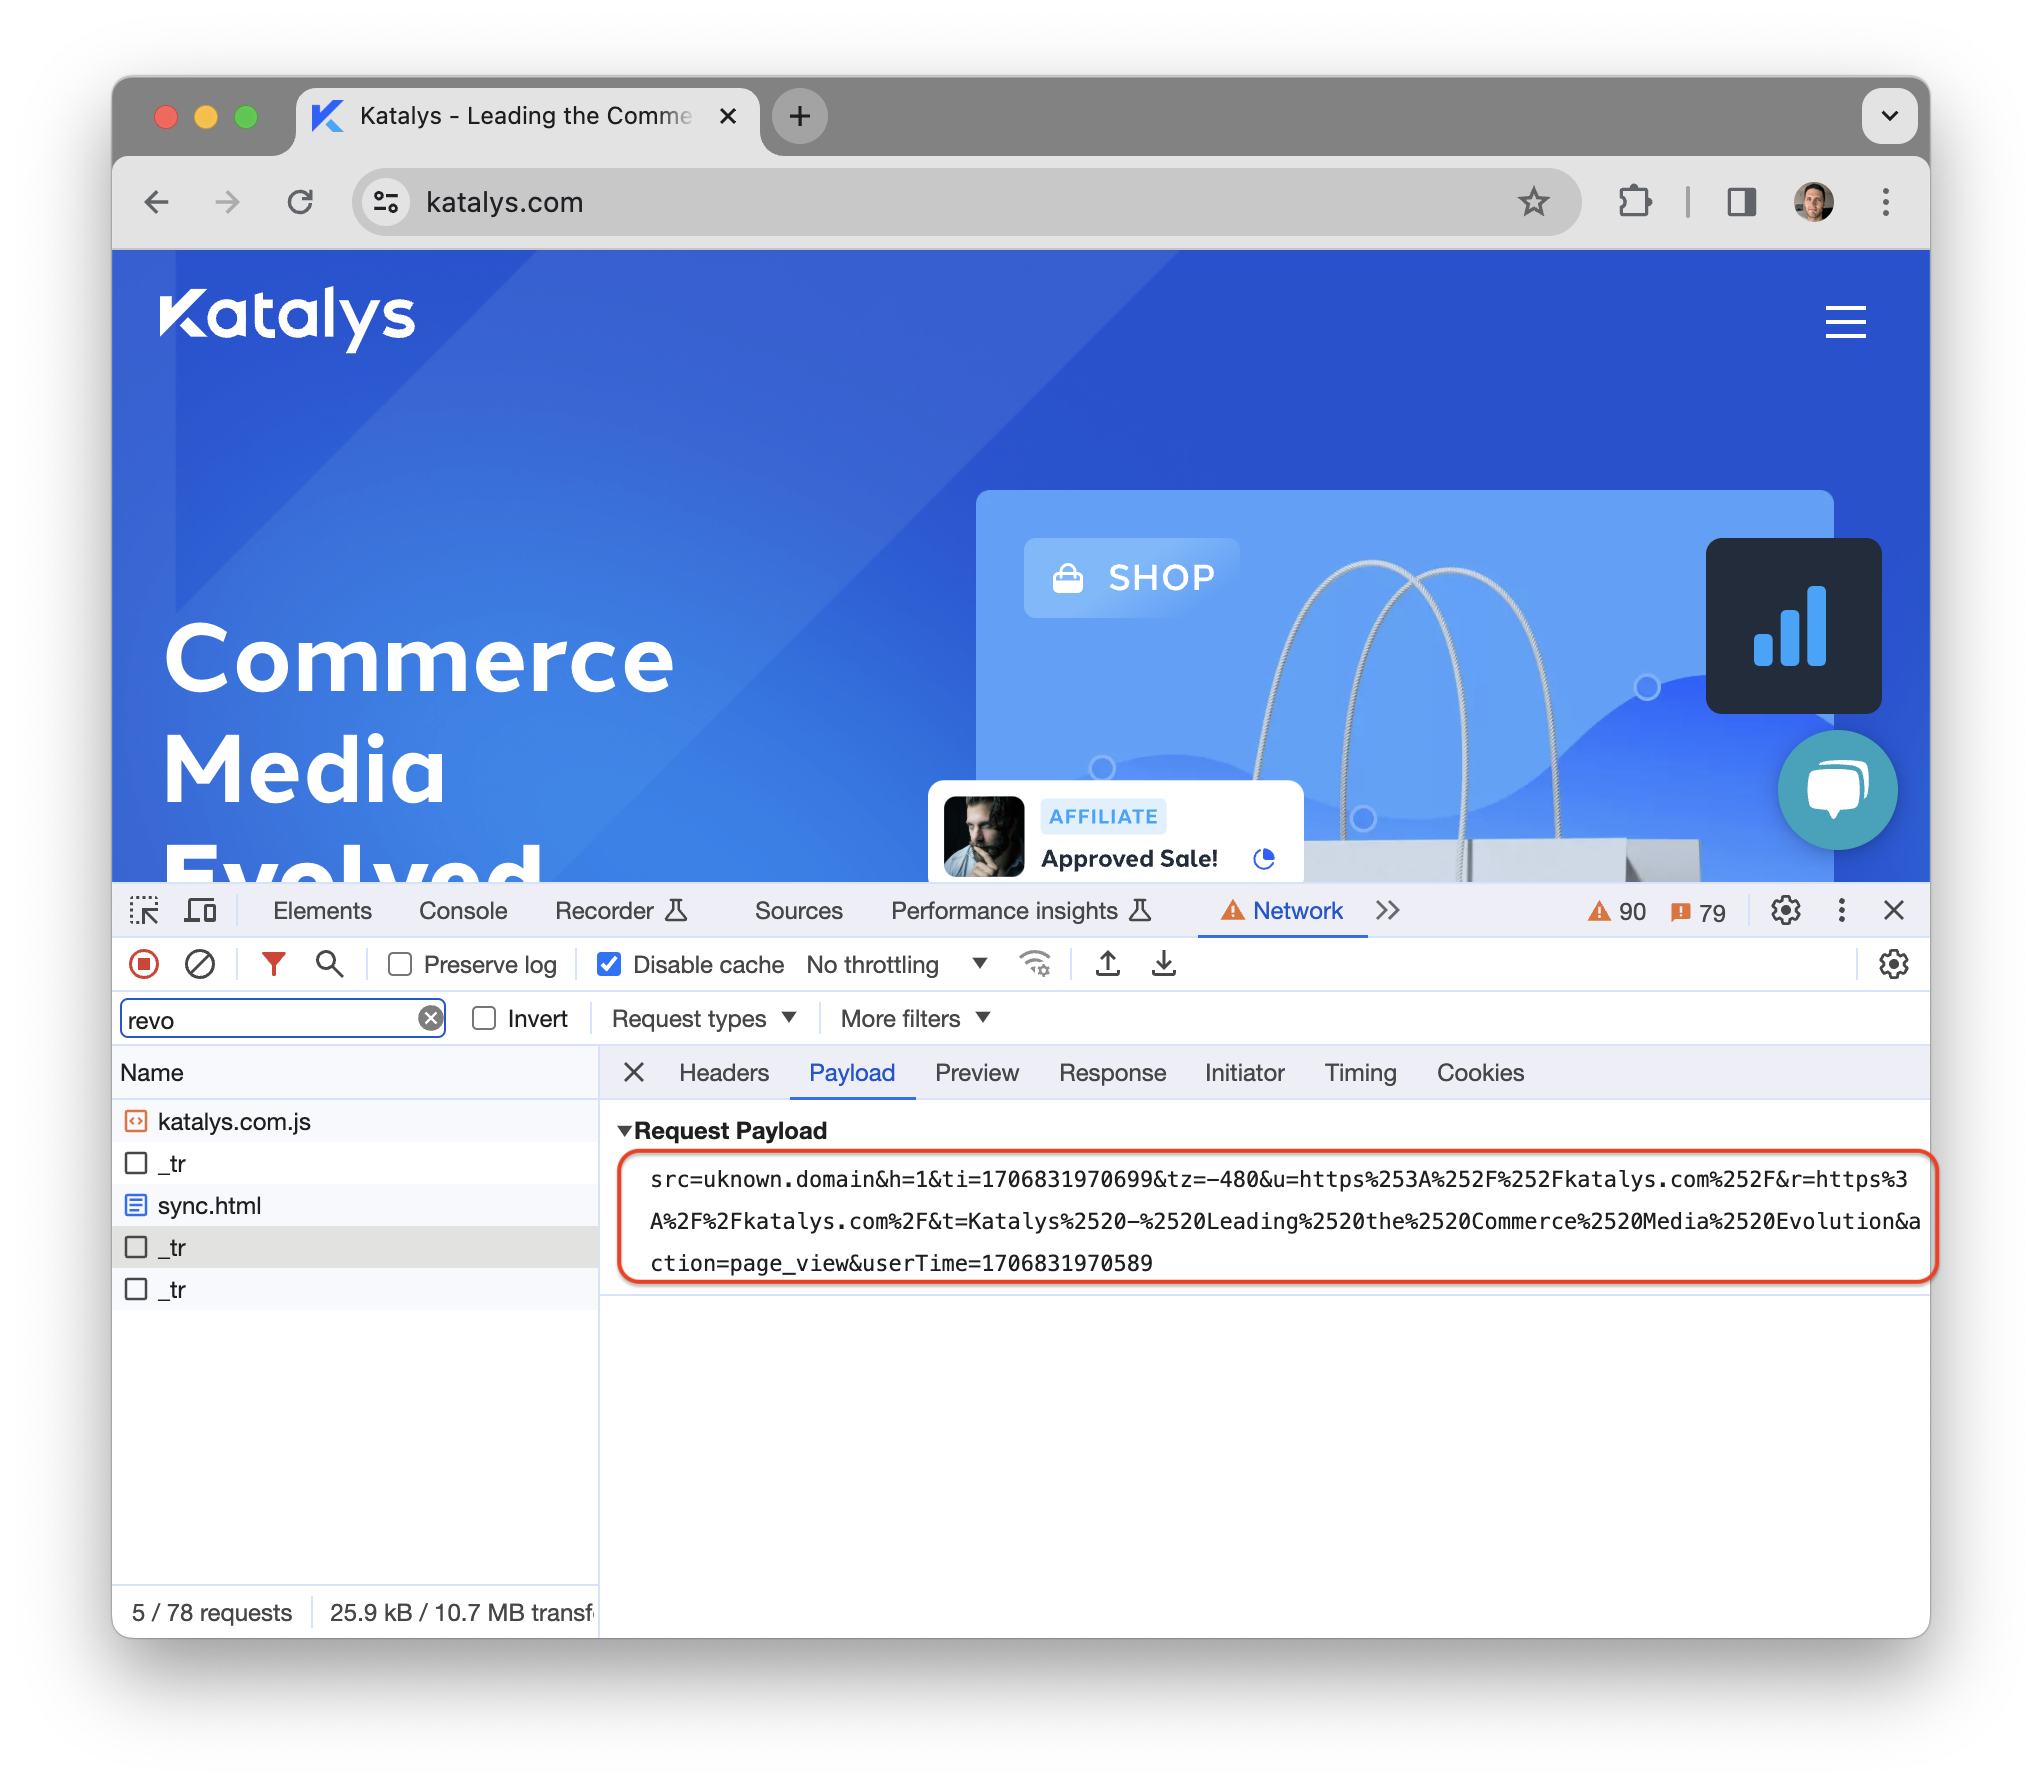Switch to the Console panel
Screen dimensions: 2042x1786
coord(462,910)
